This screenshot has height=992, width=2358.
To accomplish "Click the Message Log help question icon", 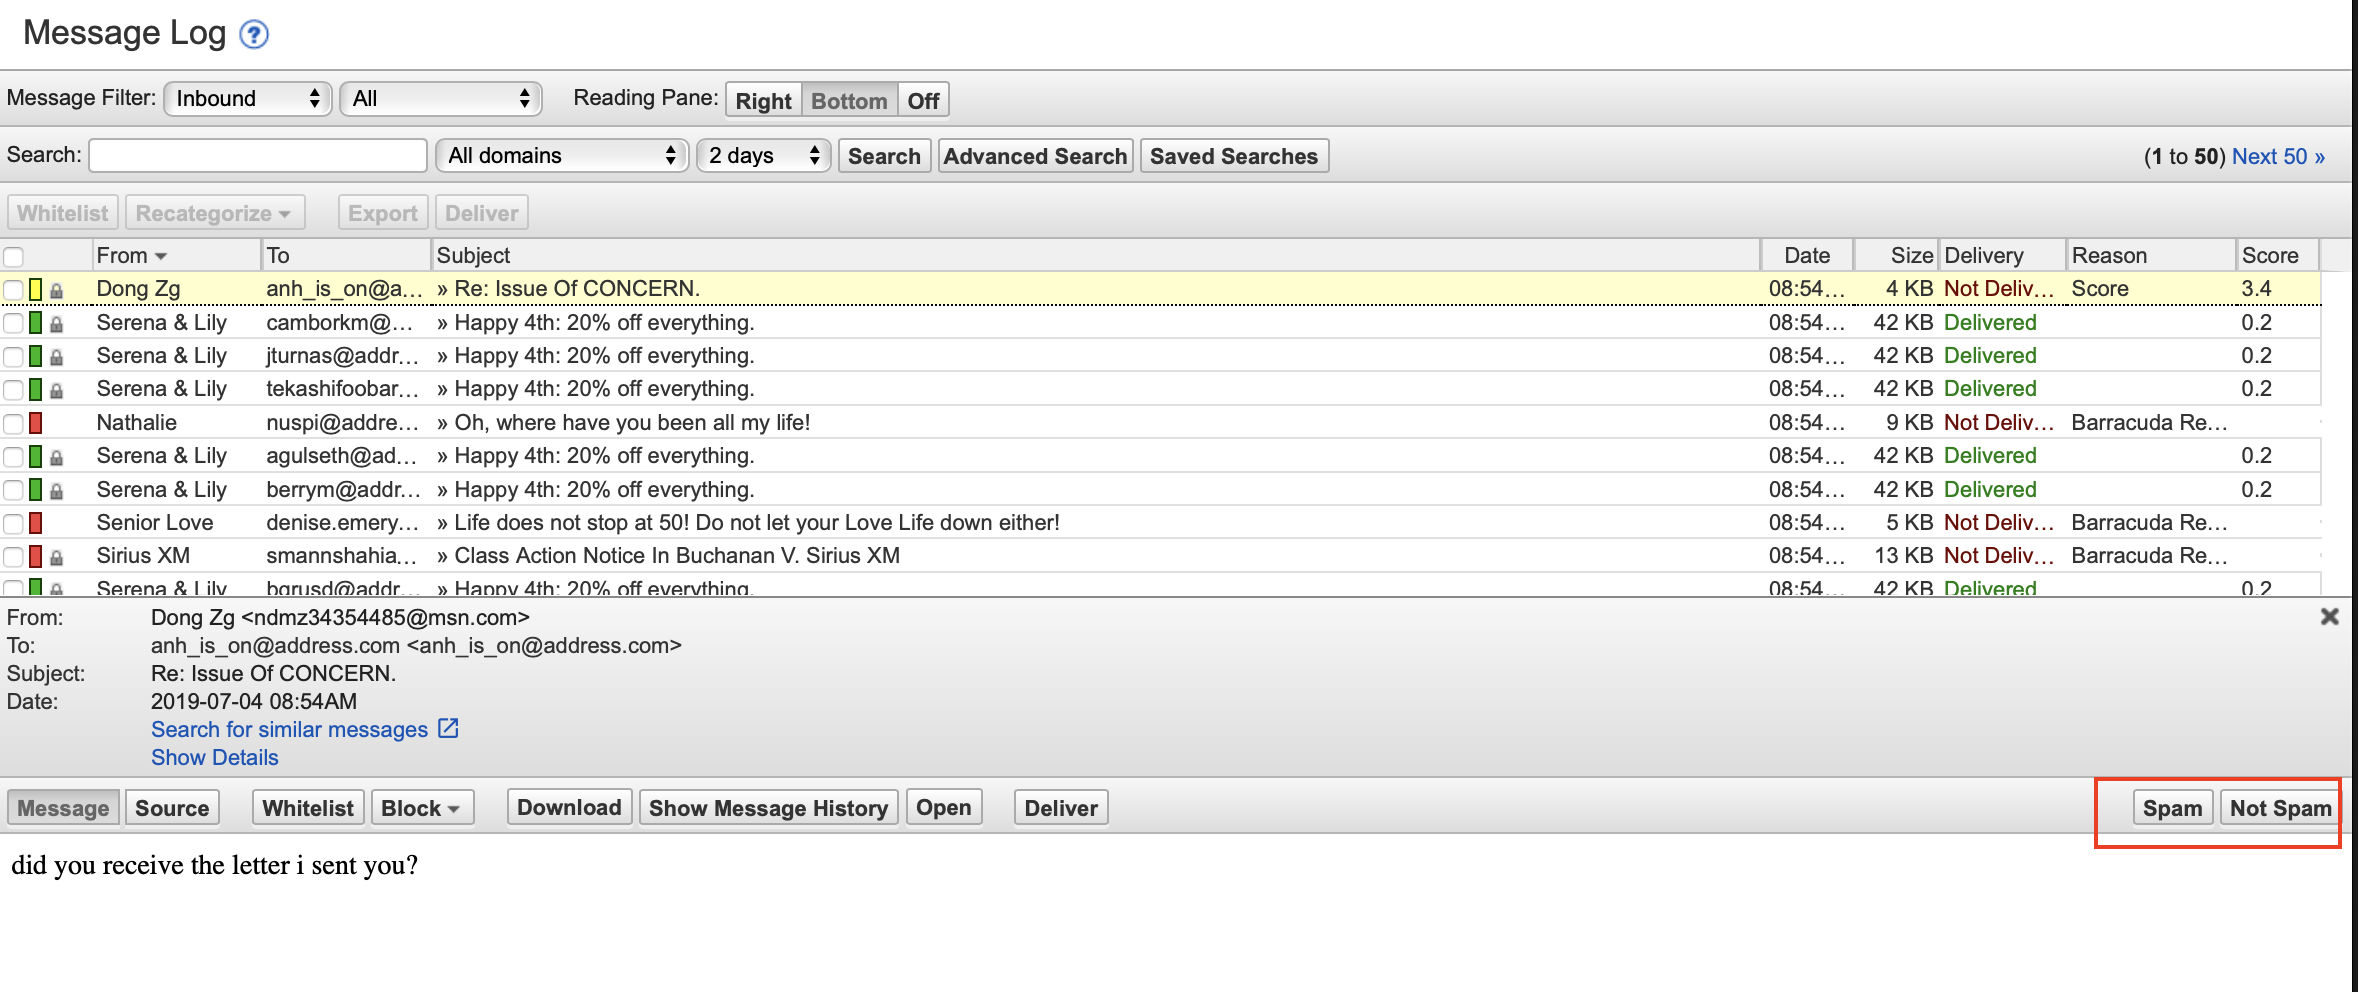I will [x=254, y=35].
